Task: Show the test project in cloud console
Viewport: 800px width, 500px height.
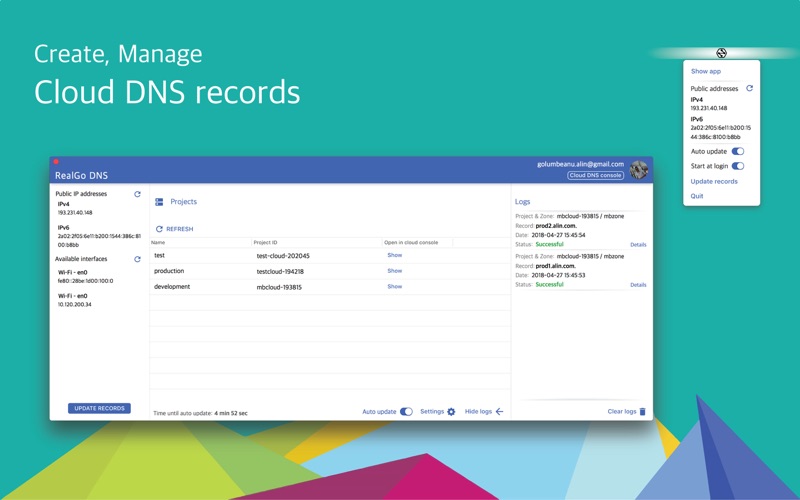Action: (394, 255)
